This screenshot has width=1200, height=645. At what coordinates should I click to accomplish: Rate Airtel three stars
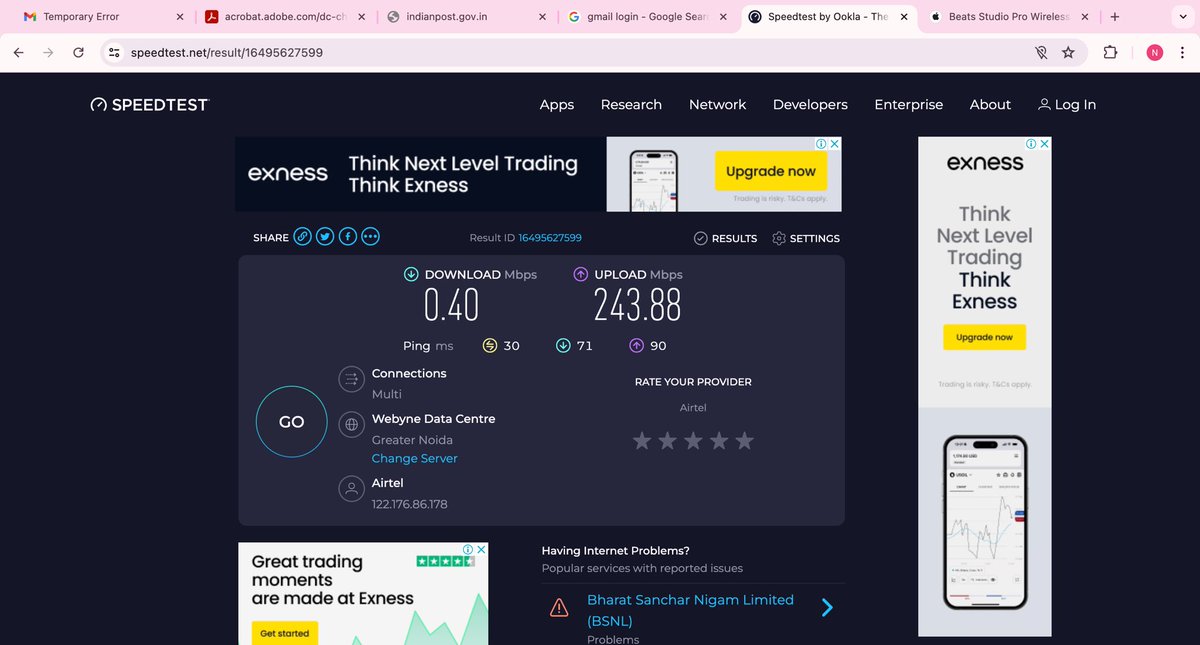click(693, 440)
